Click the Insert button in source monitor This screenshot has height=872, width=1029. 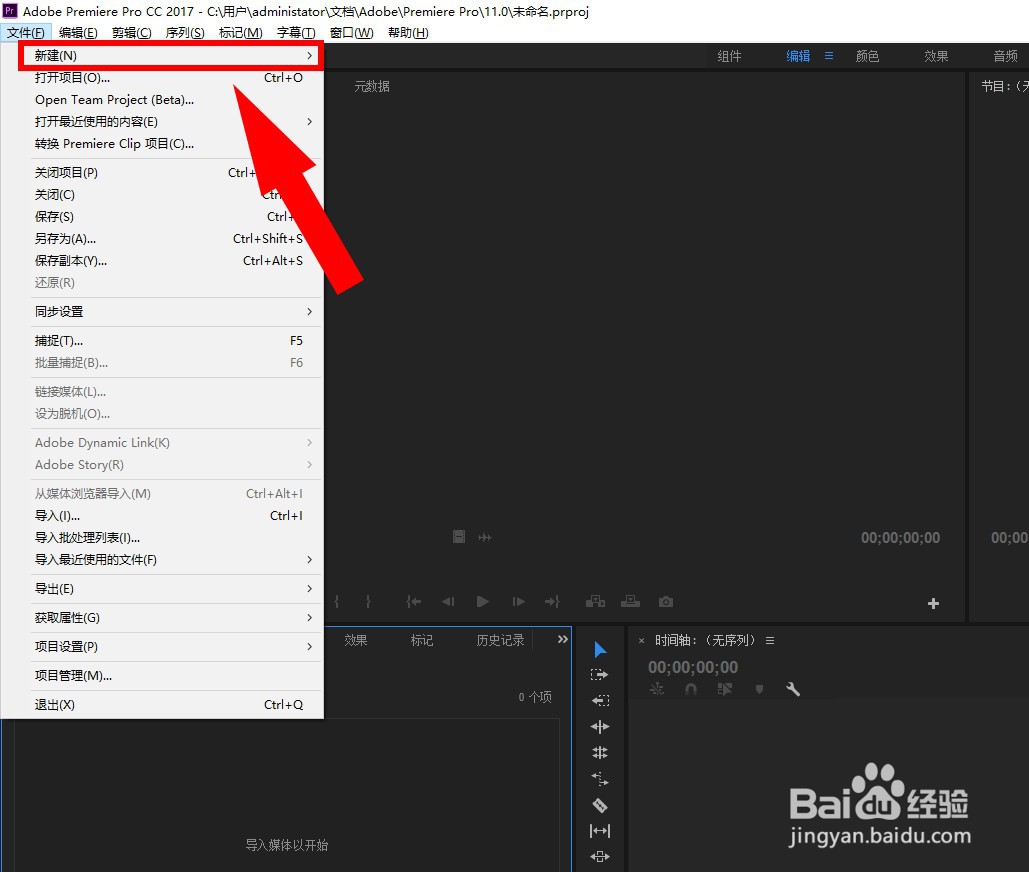[595, 602]
